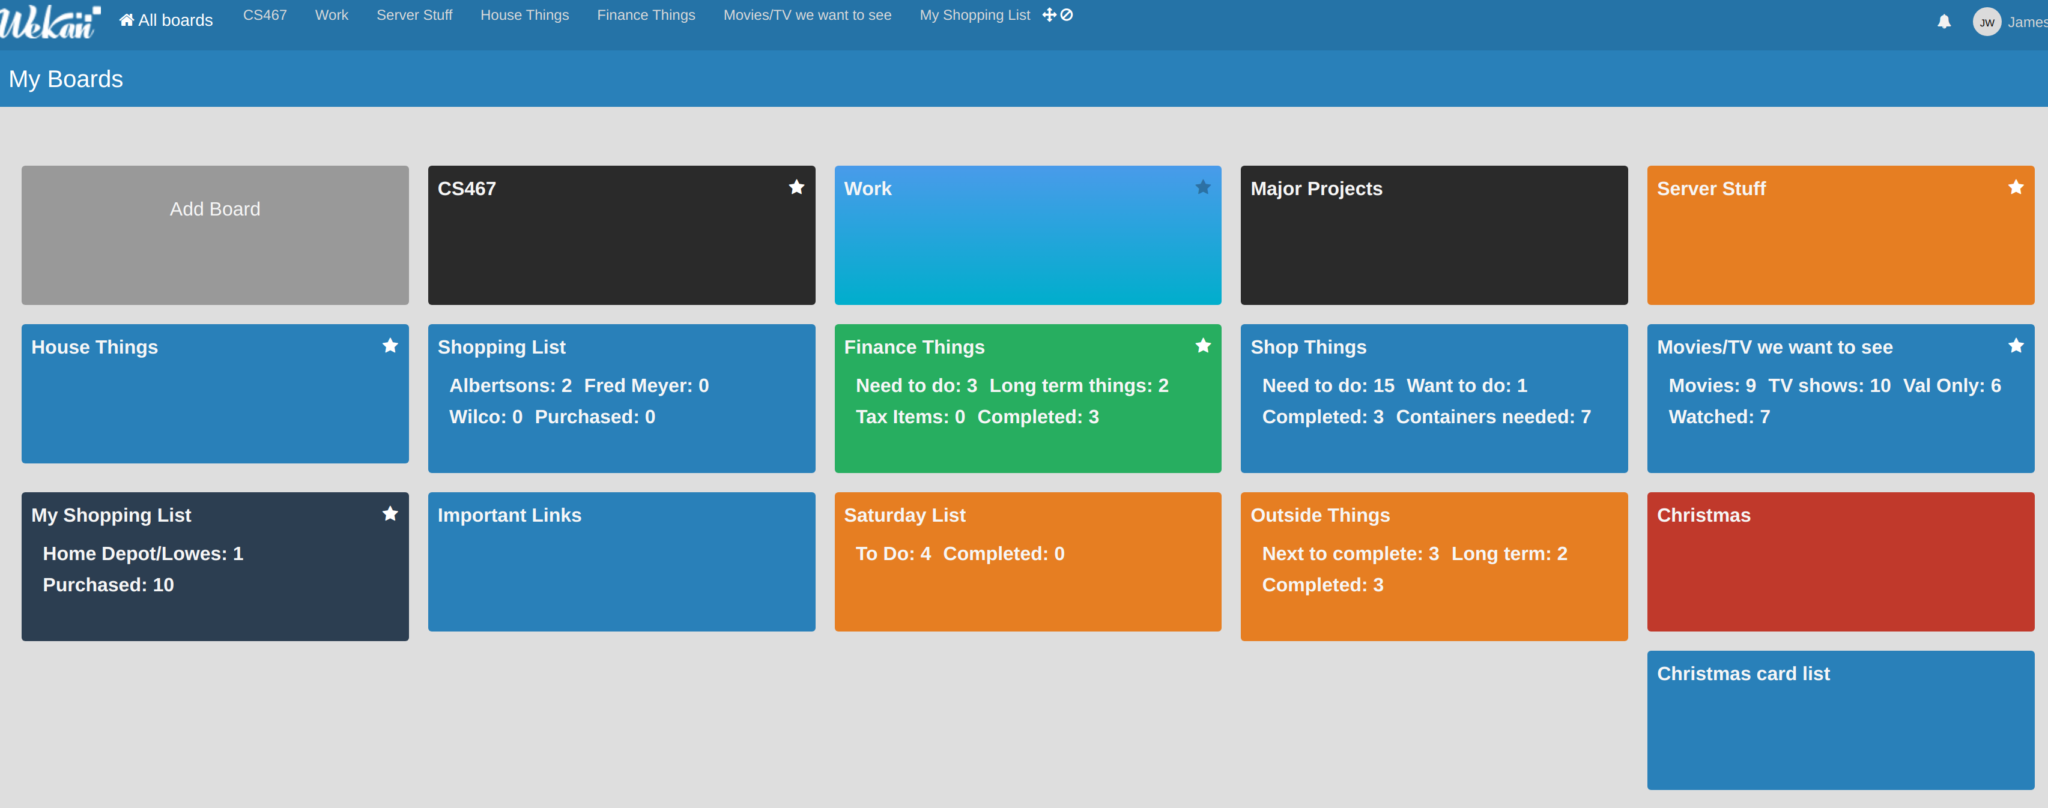Open the CS467 shortcut in top bar

tap(265, 15)
